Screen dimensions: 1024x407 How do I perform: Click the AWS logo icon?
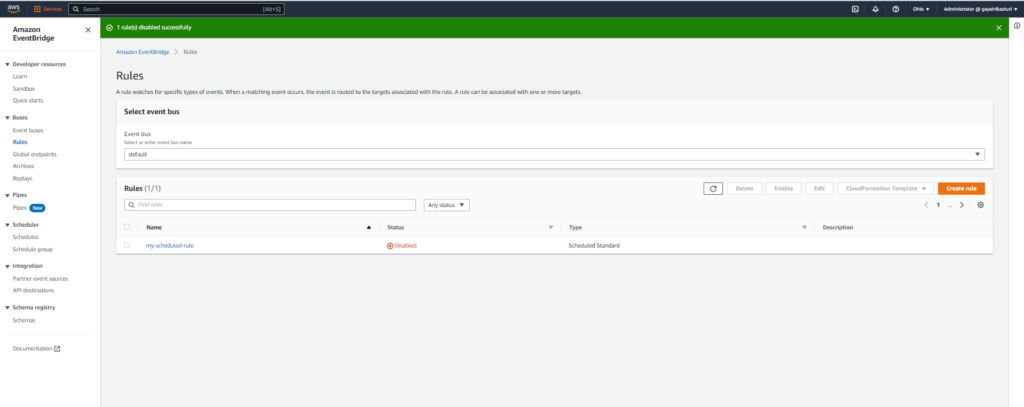click(x=13, y=8)
